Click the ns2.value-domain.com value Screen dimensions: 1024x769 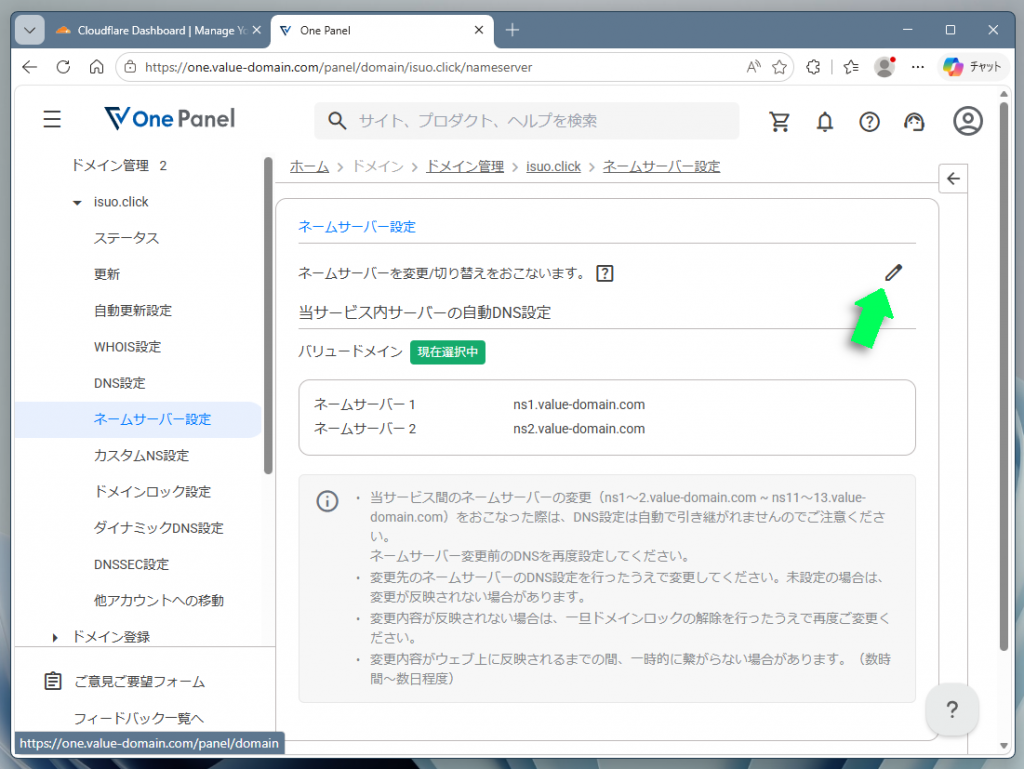[579, 429]
